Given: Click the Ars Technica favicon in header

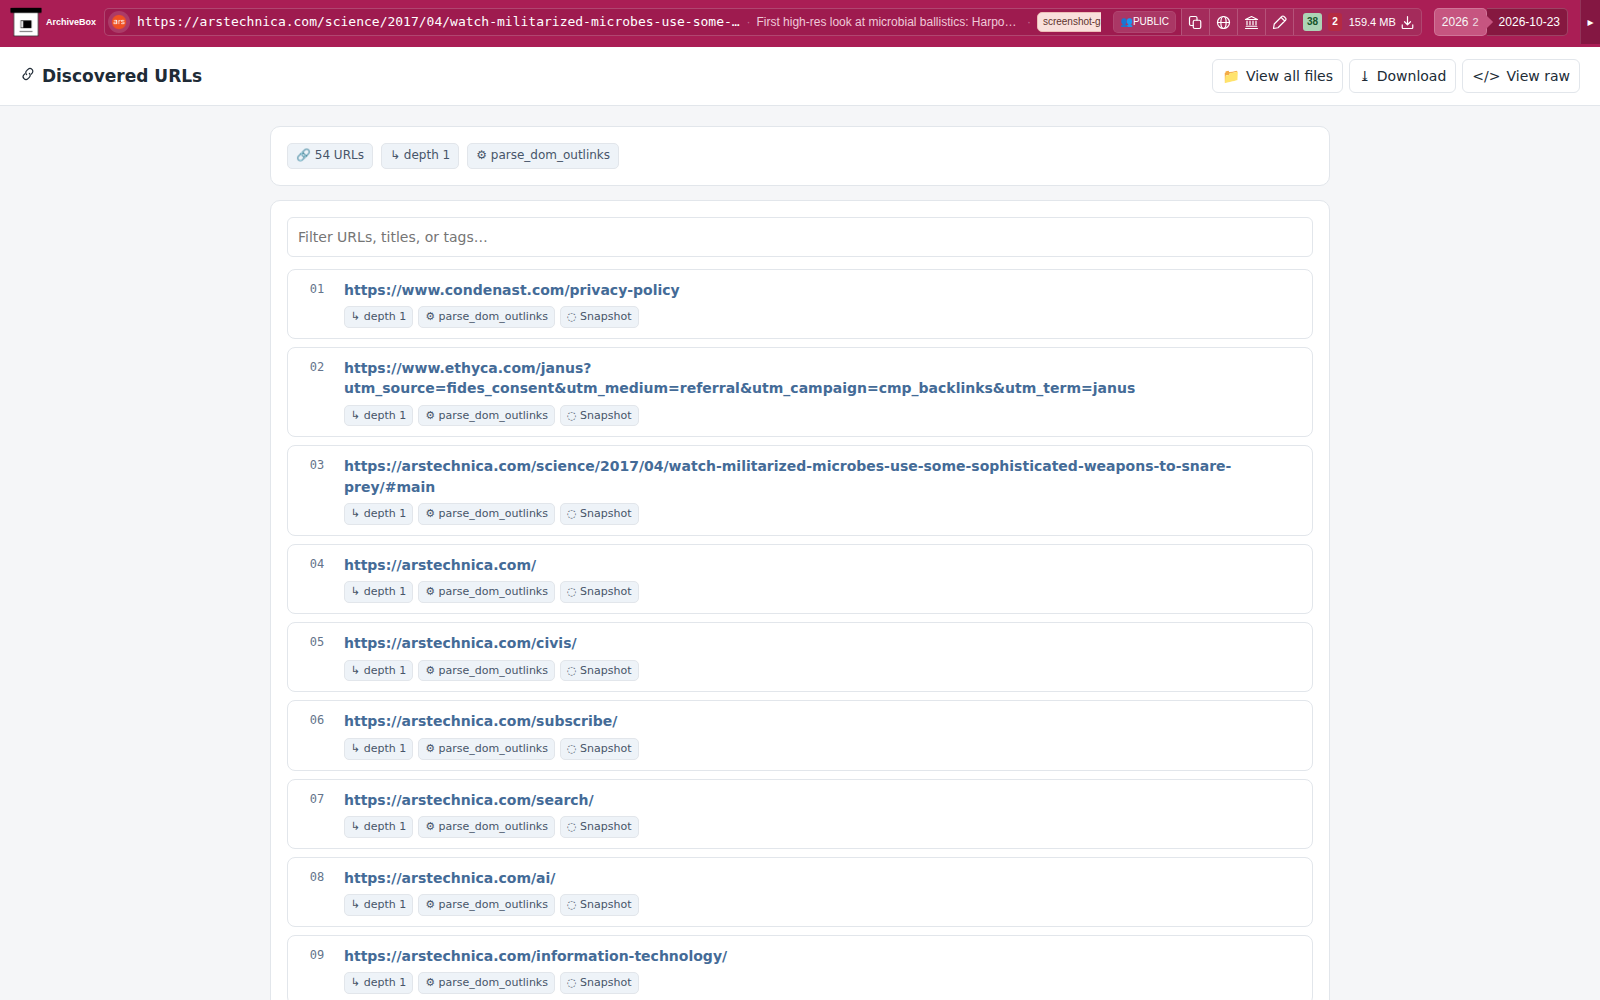Looking at the screenshot, I should pos(119,22).
